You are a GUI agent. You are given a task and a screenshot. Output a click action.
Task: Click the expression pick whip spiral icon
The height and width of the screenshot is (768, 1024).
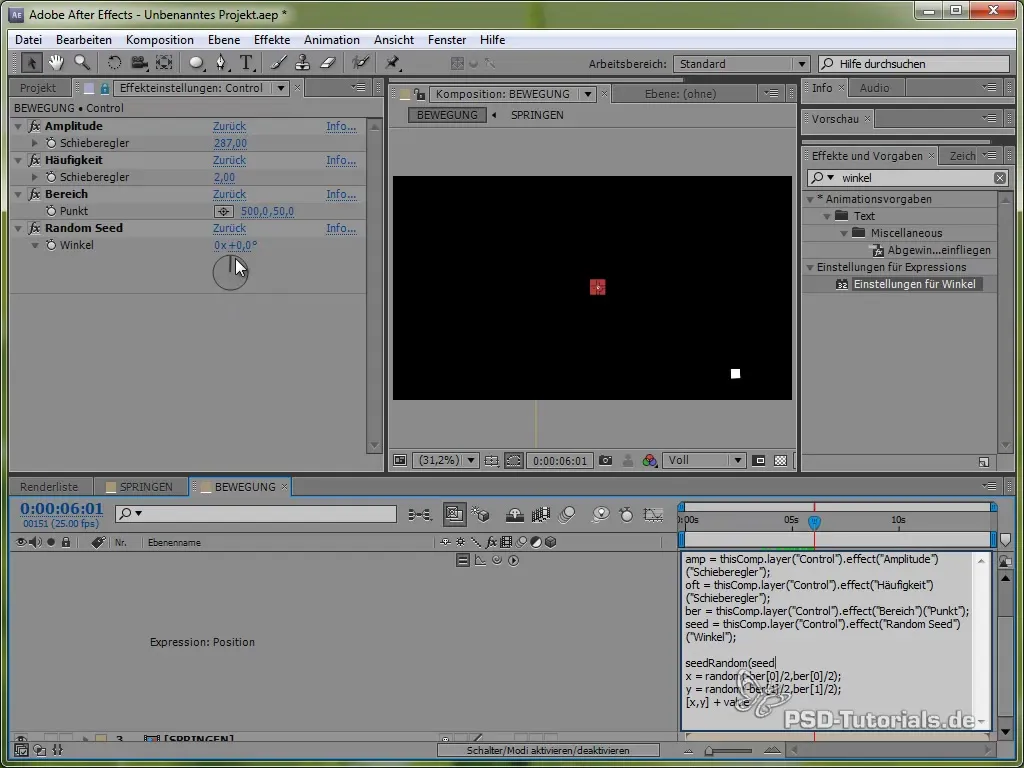(497, 560)
